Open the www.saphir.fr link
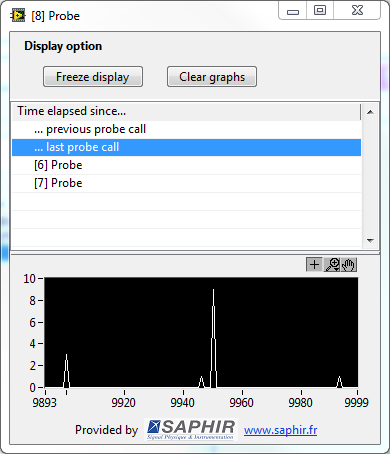 (280, 430)
